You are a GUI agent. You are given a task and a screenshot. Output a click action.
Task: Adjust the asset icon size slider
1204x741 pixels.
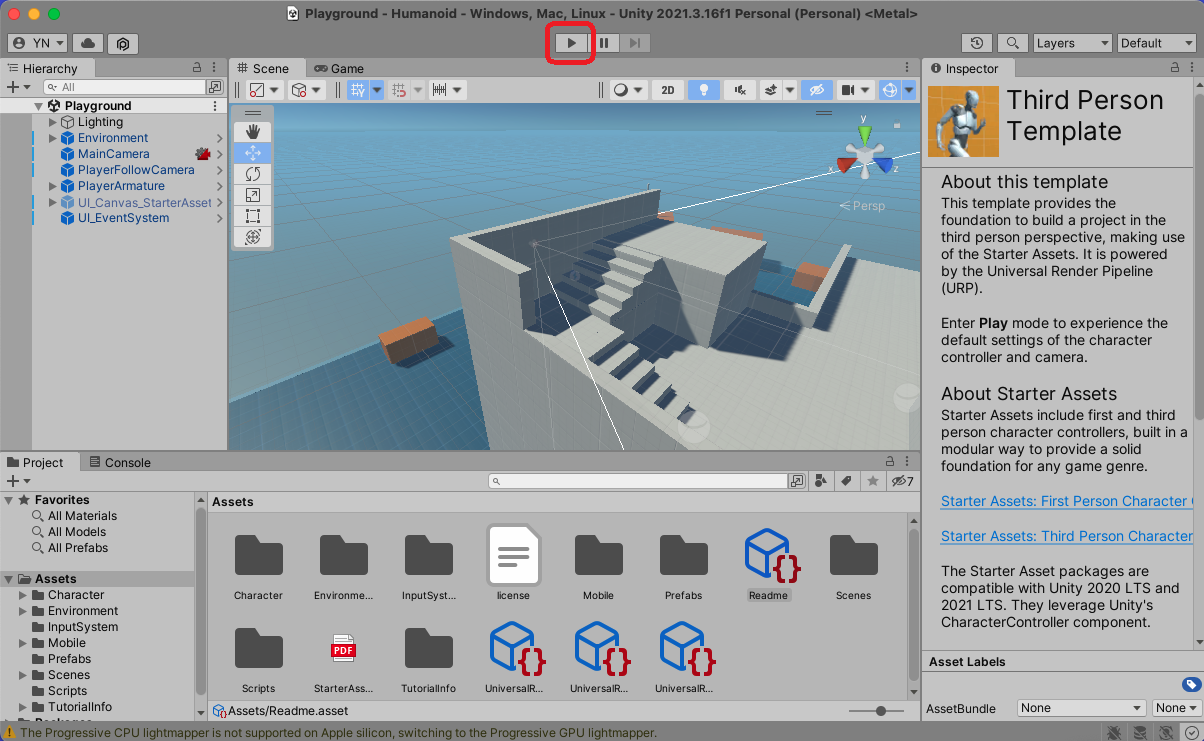coord(880,710)
